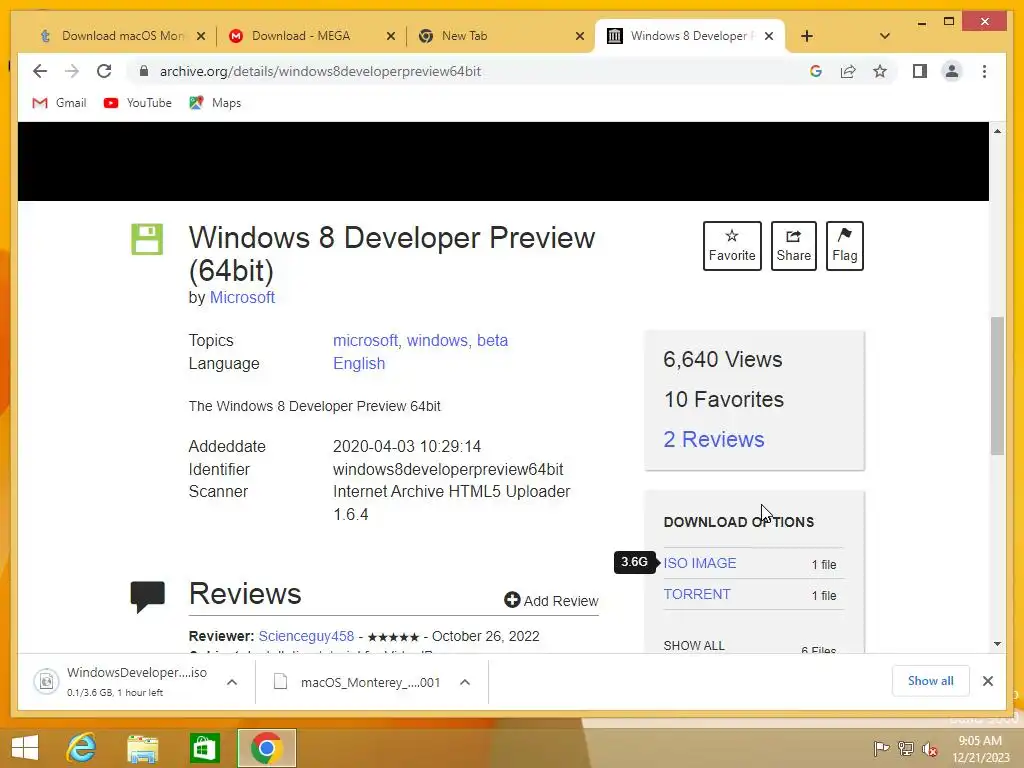Go back to the previous page
This screenshot has height=768, width=1024.
point(40,71)
